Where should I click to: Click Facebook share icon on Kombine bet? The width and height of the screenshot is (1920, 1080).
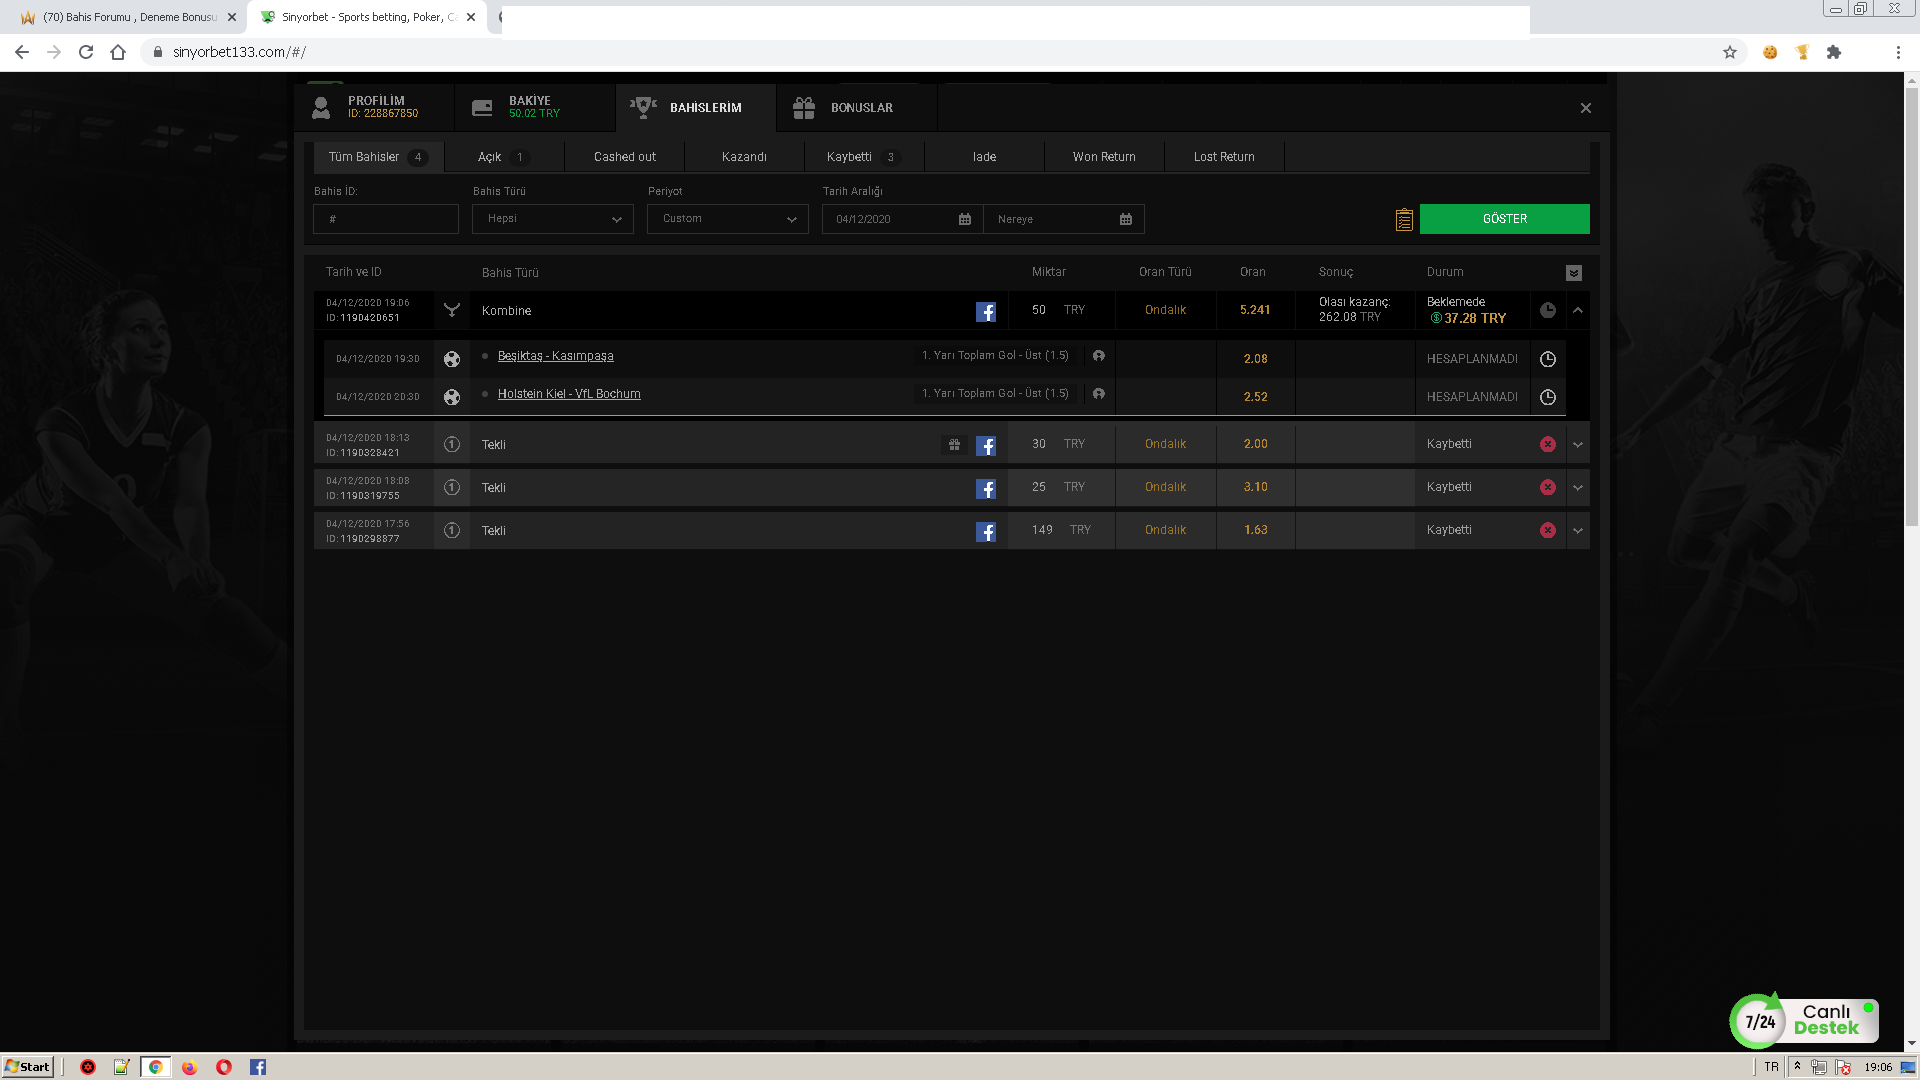[985, 312]
